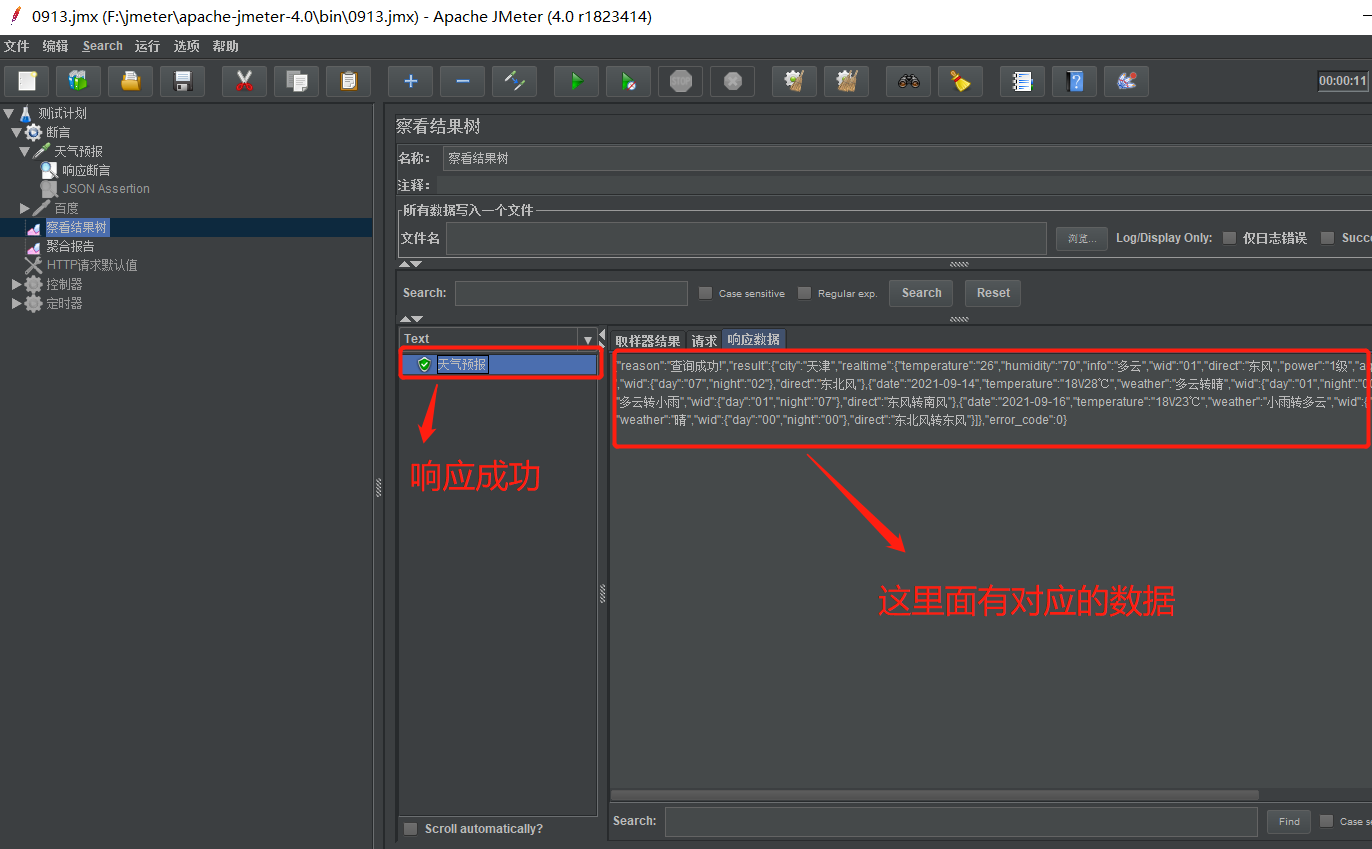Click the Open file folder icon
This screenshot has height=849, width=1372.
point(131,81)
